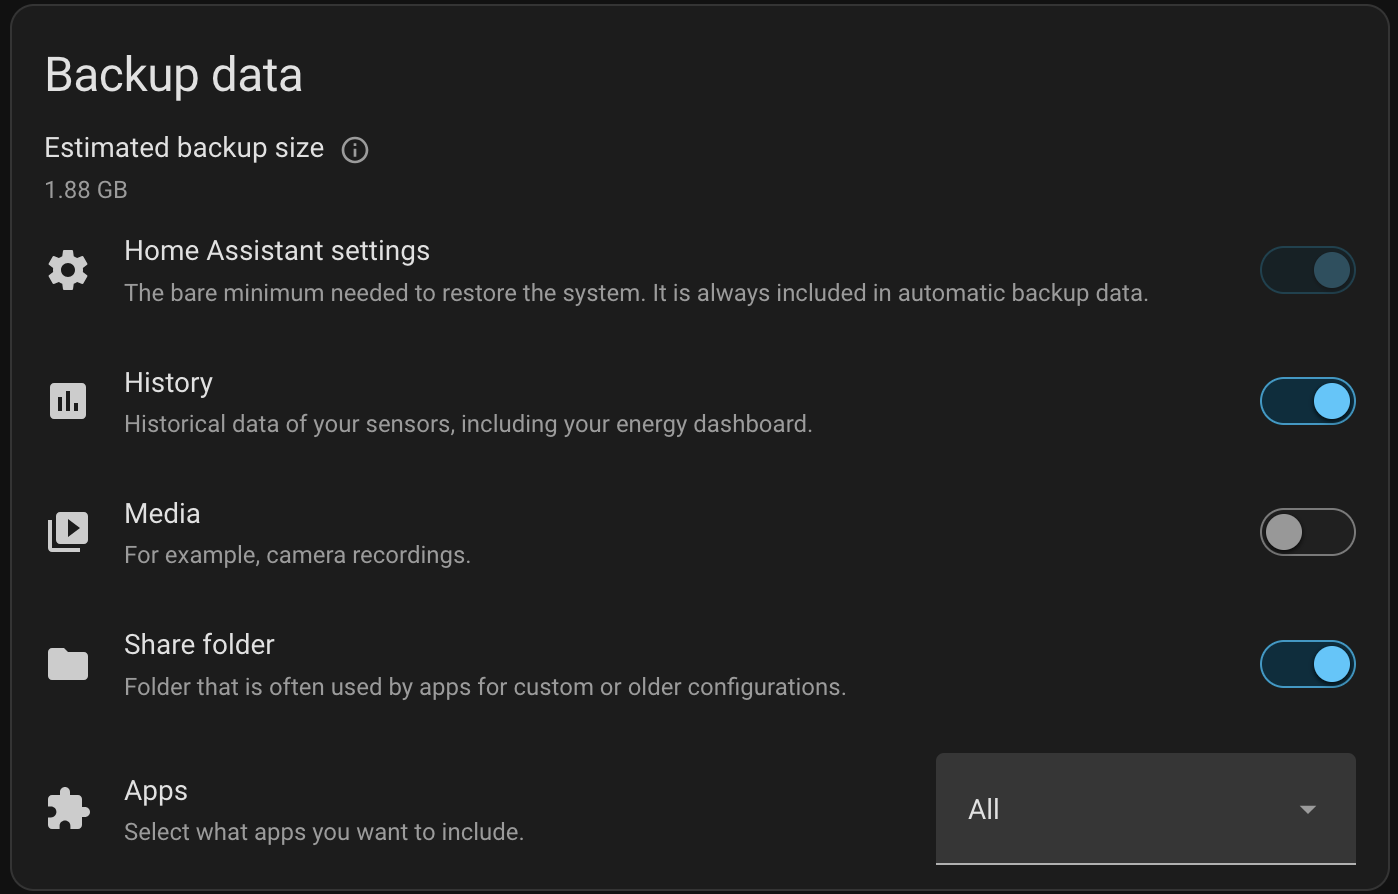Click the gear icon for Home Assistant settings
Viewport: 1398px width, 894px height.
point(68,270)
